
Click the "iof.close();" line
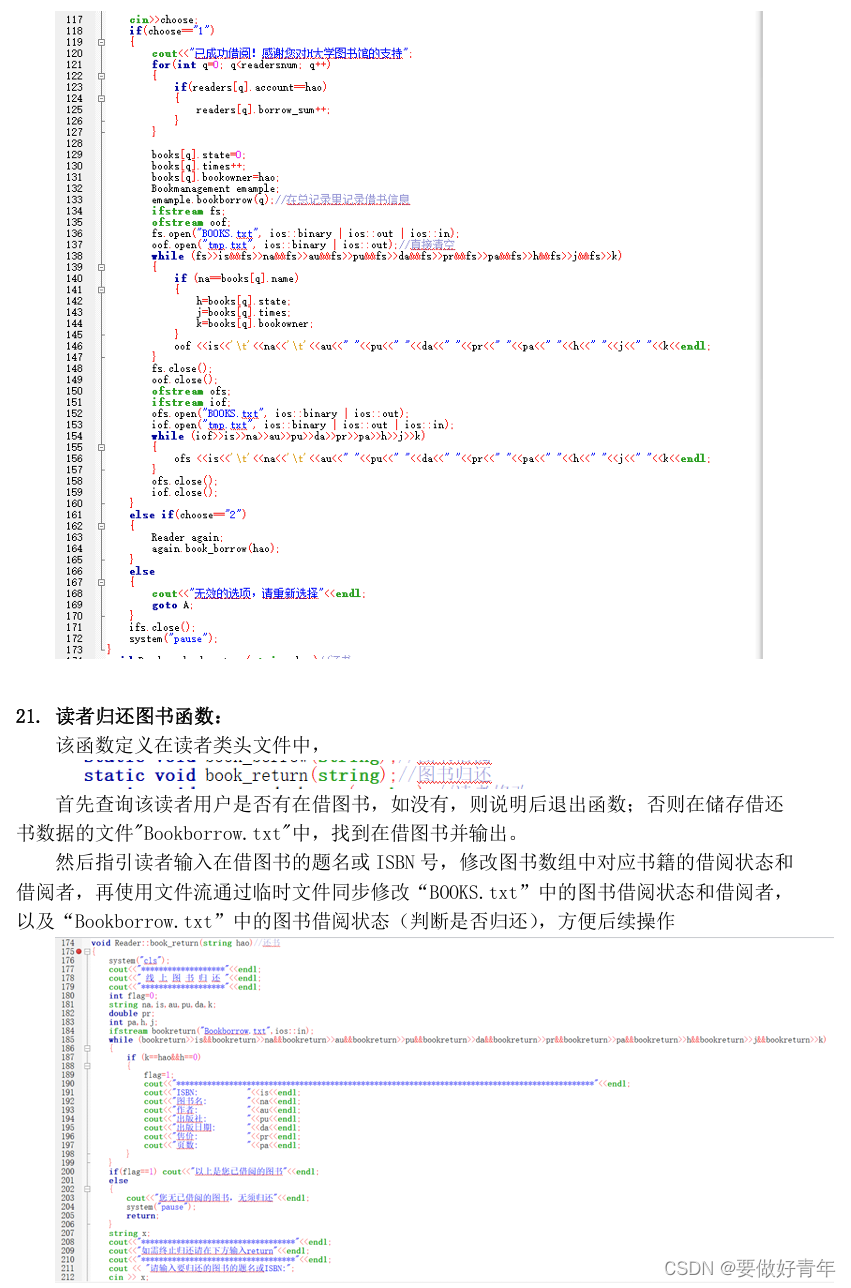point(184,492)
